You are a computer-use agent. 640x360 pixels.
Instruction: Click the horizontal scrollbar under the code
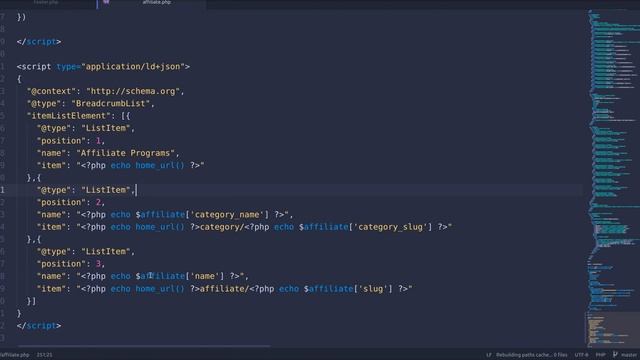coord(143,346)
